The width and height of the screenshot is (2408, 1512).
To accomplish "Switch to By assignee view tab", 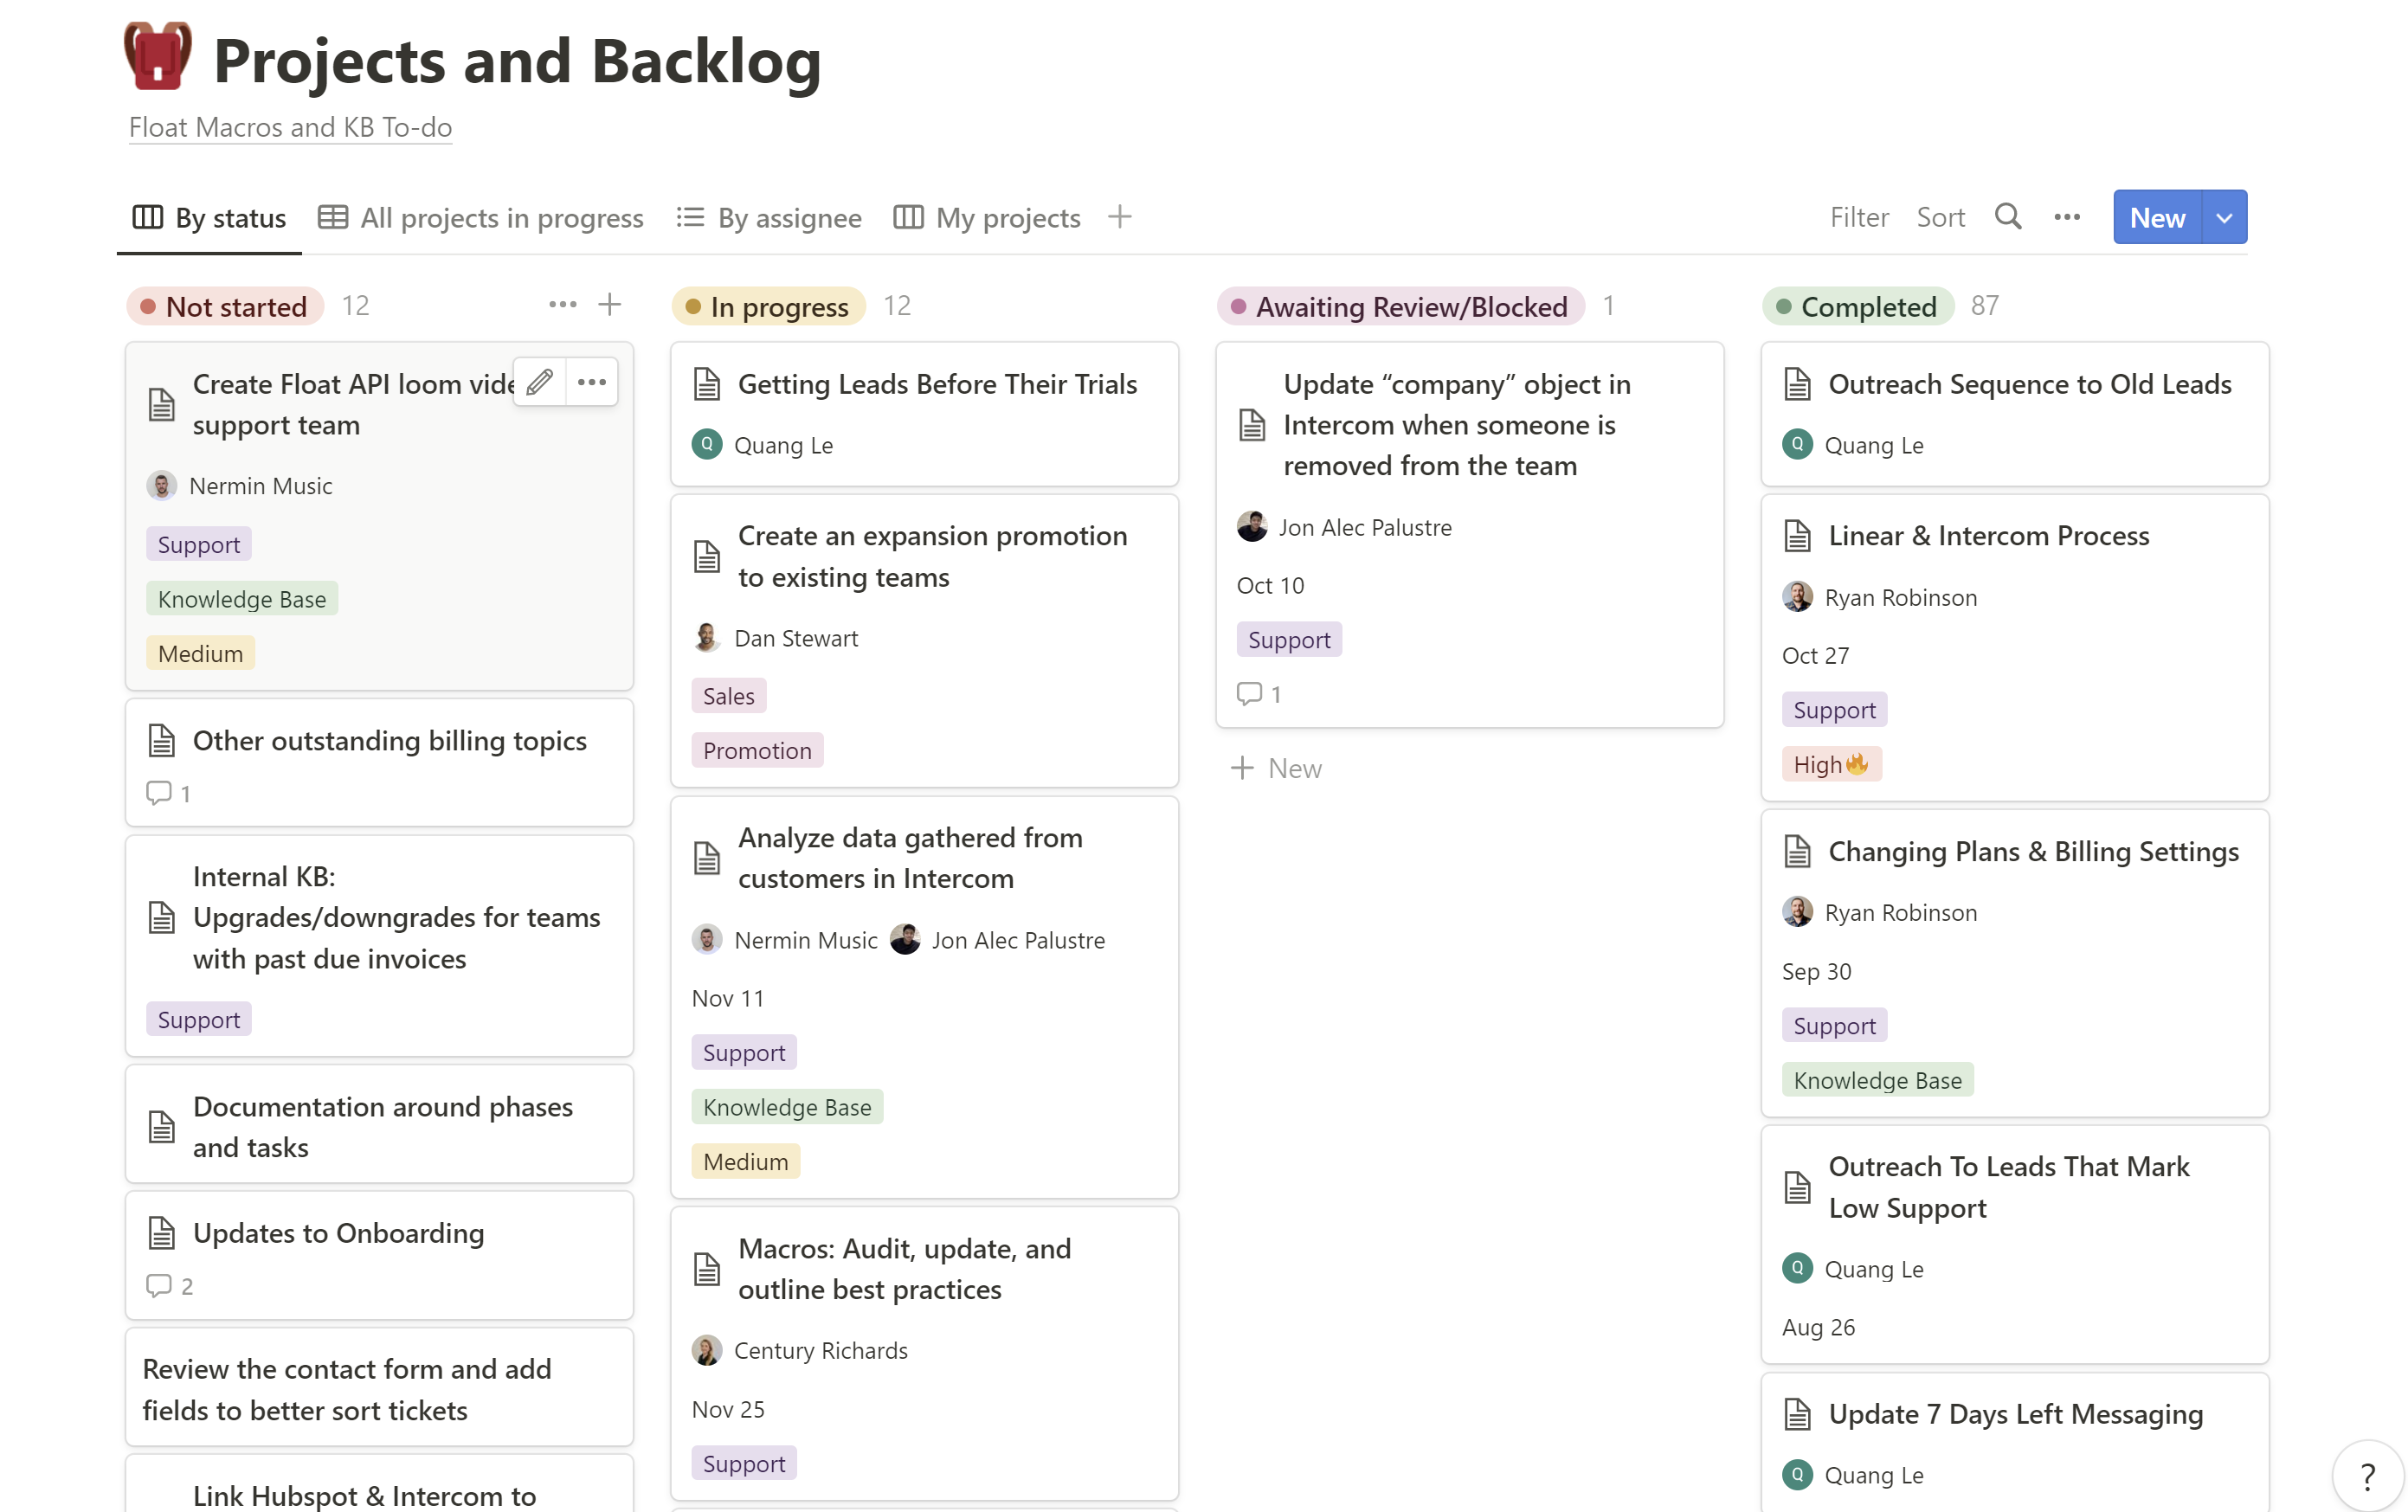I will click(769, 217).
